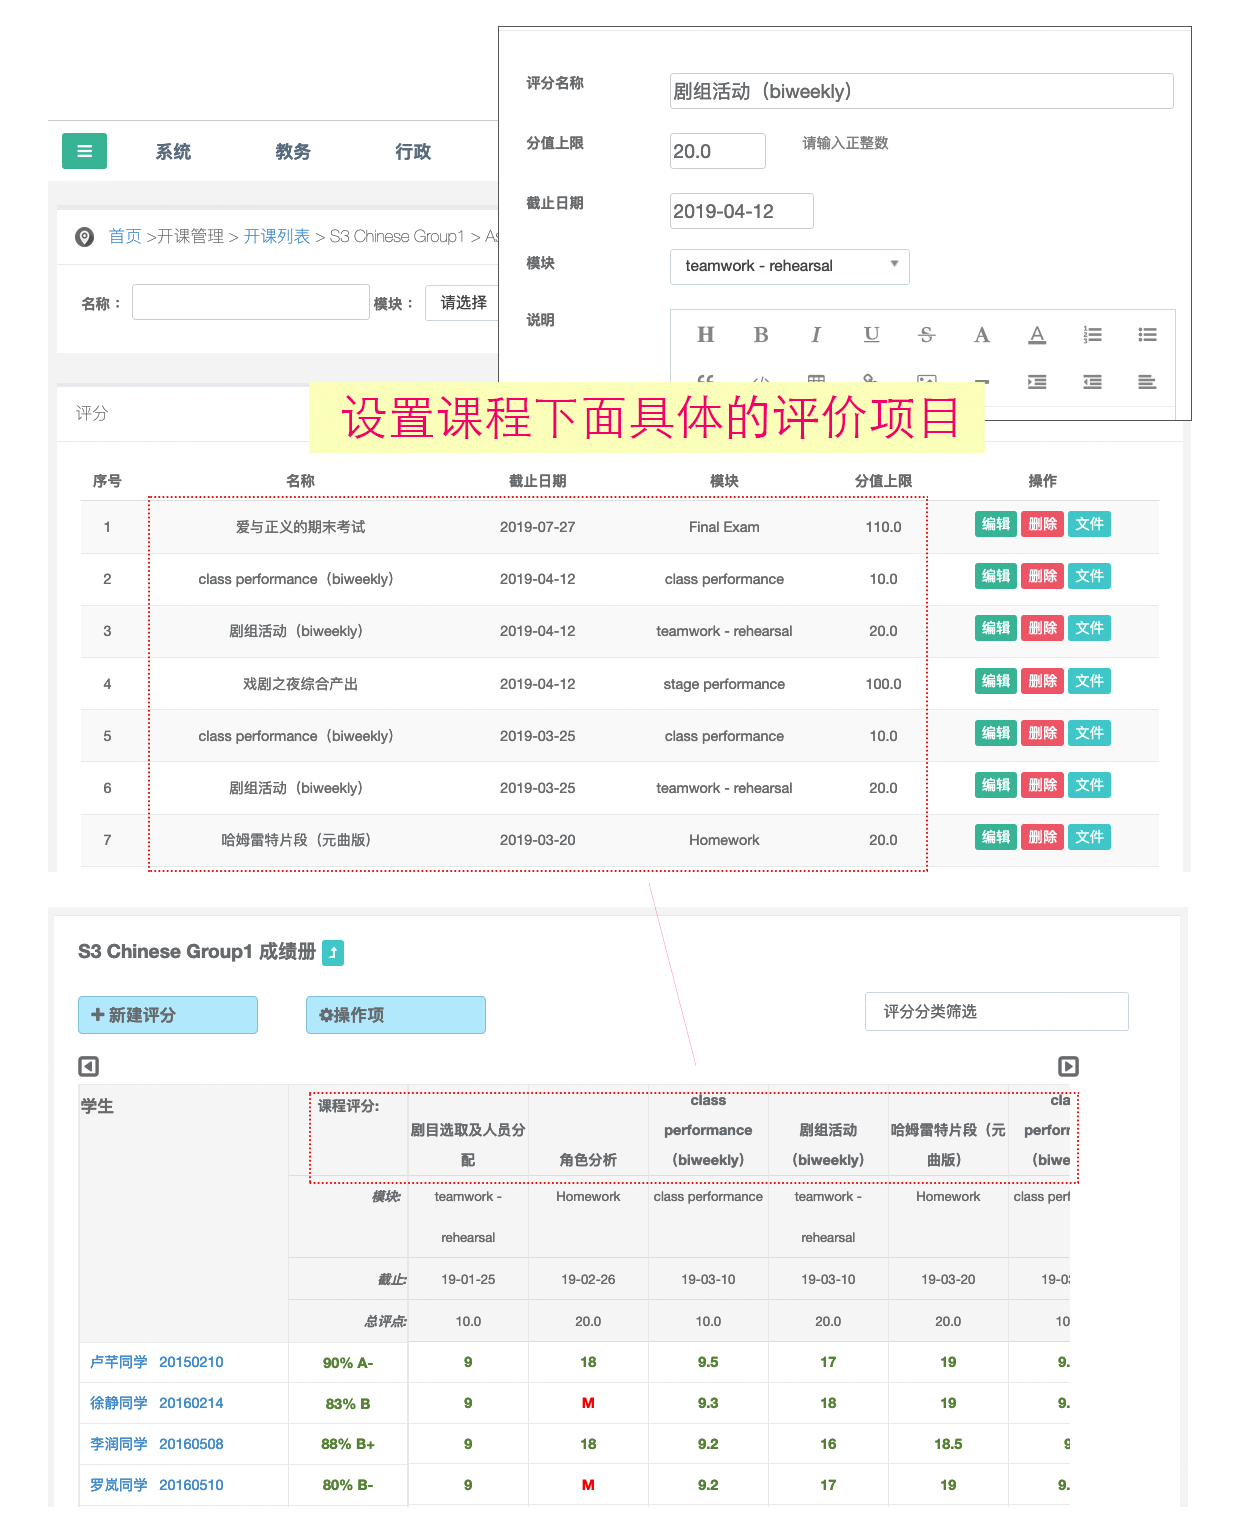Screen dimensions: 1242x1538
Task: Open the 请选择 module filter dropdown
Action: (464, 303)
